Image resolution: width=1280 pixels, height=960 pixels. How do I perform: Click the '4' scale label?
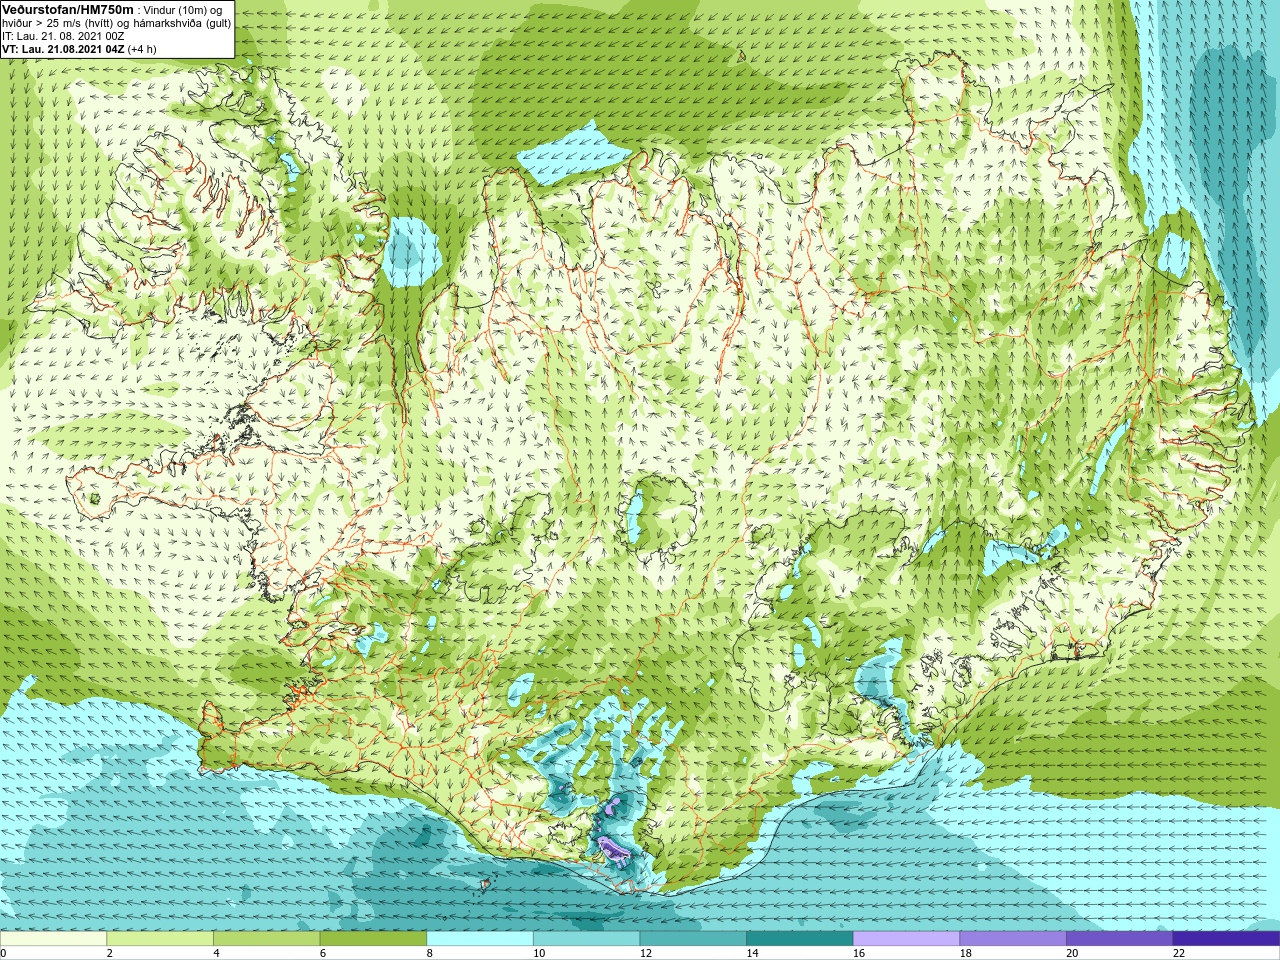point(217,953)
